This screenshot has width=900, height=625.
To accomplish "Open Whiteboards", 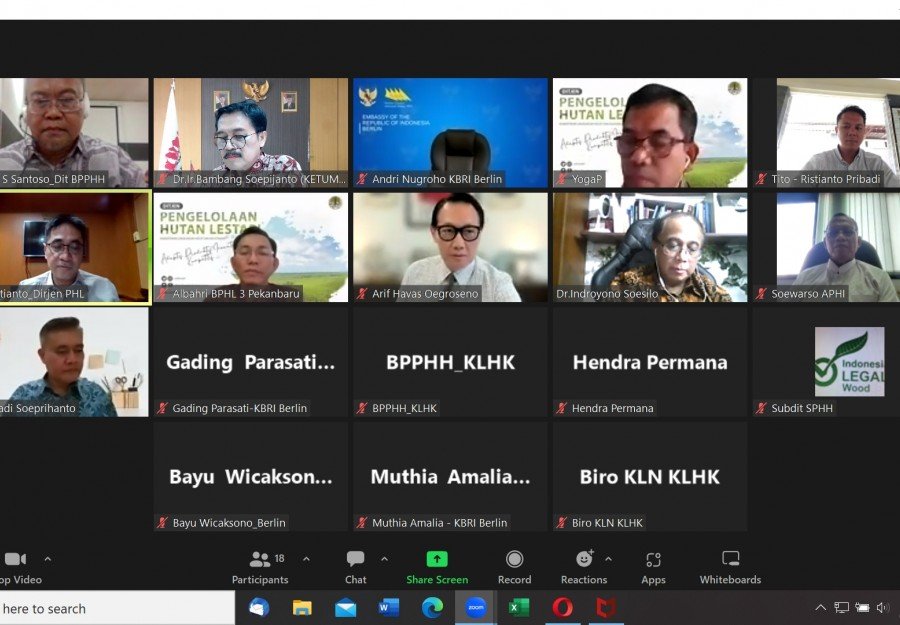I will (x=730, y=567).
